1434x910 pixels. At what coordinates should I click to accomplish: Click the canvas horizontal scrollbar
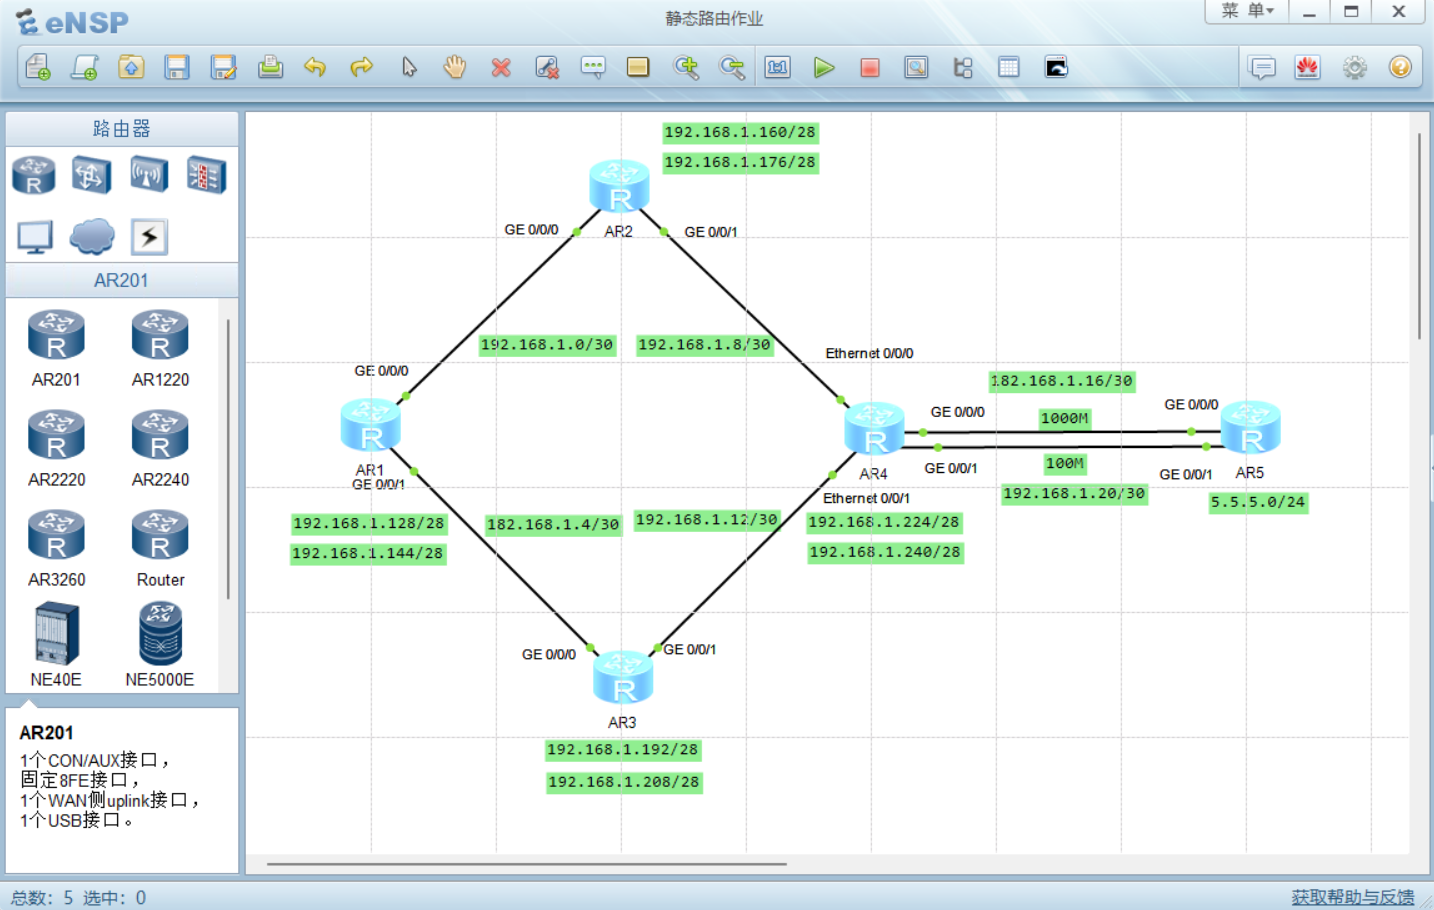pyautogui.click(x=527, y=864)
